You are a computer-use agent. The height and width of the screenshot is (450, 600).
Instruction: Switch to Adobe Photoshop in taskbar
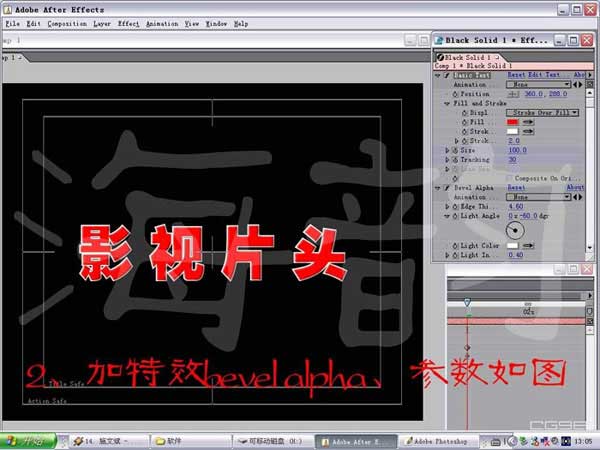point(436,442)
